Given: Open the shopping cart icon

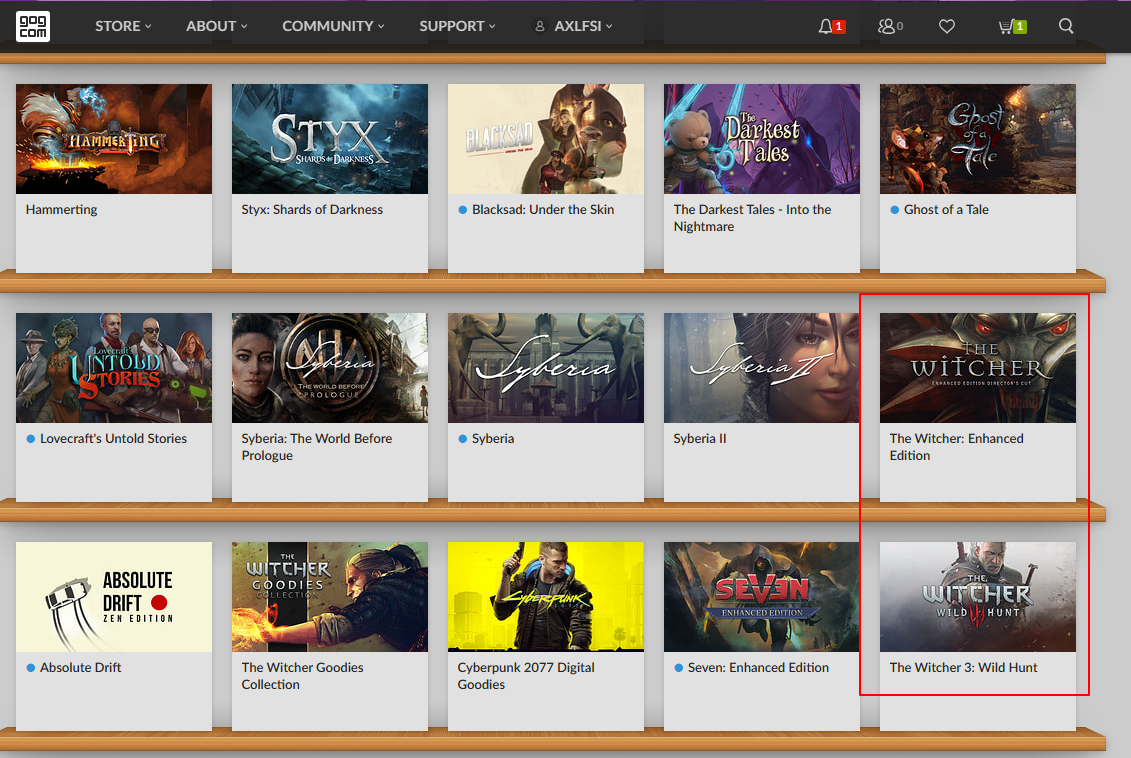Looking at the screenshot, I should [x=1005, y=27].
